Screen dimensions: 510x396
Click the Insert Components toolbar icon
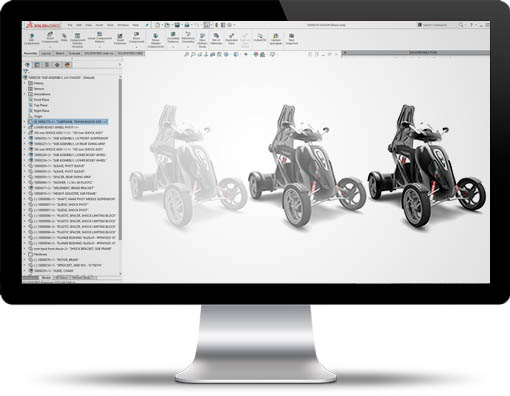click(50, 37)
